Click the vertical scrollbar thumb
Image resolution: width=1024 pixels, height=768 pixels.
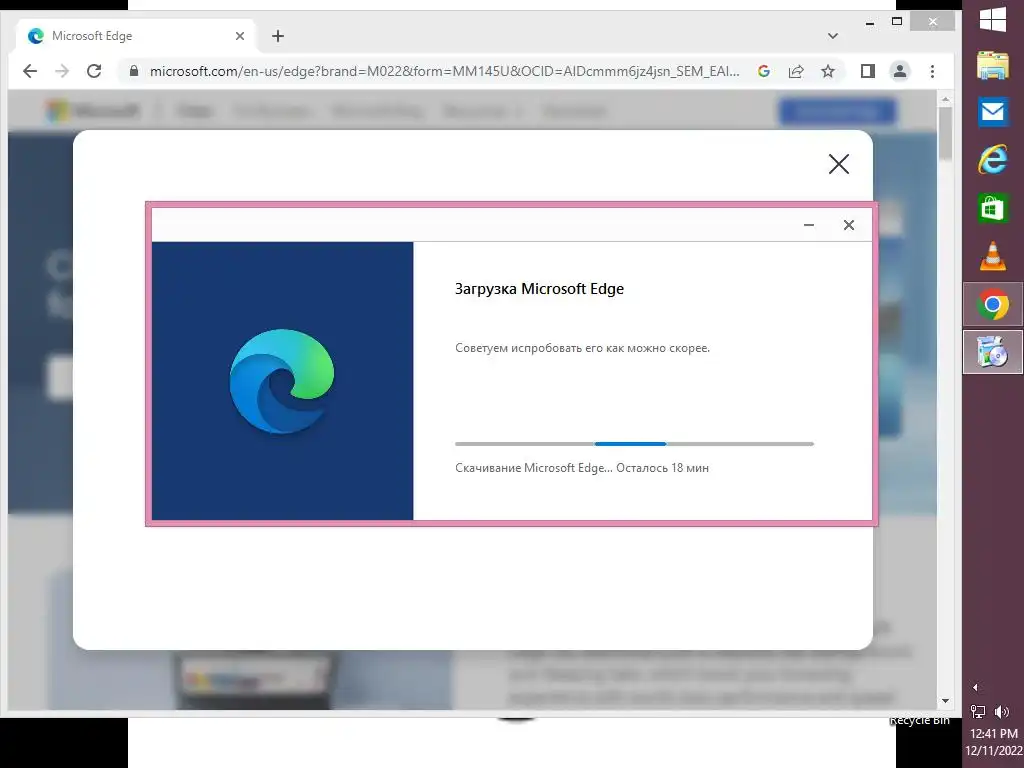click(945, 135)
